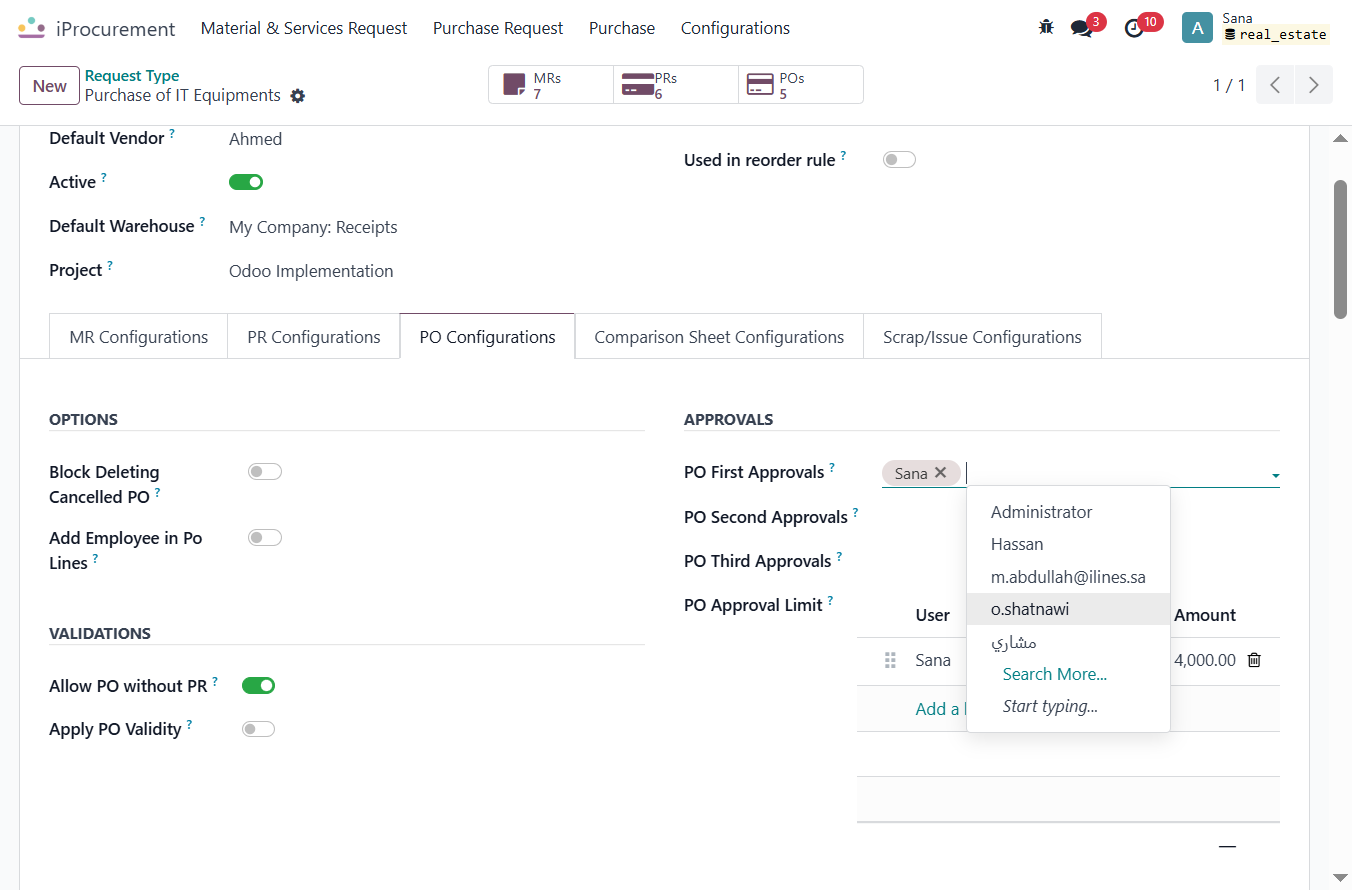Image resolution: width=1352 pixels, height=890 pixels.
Task: Switch to Comparison Sheet Configurations tab
Action: [719, 337]
